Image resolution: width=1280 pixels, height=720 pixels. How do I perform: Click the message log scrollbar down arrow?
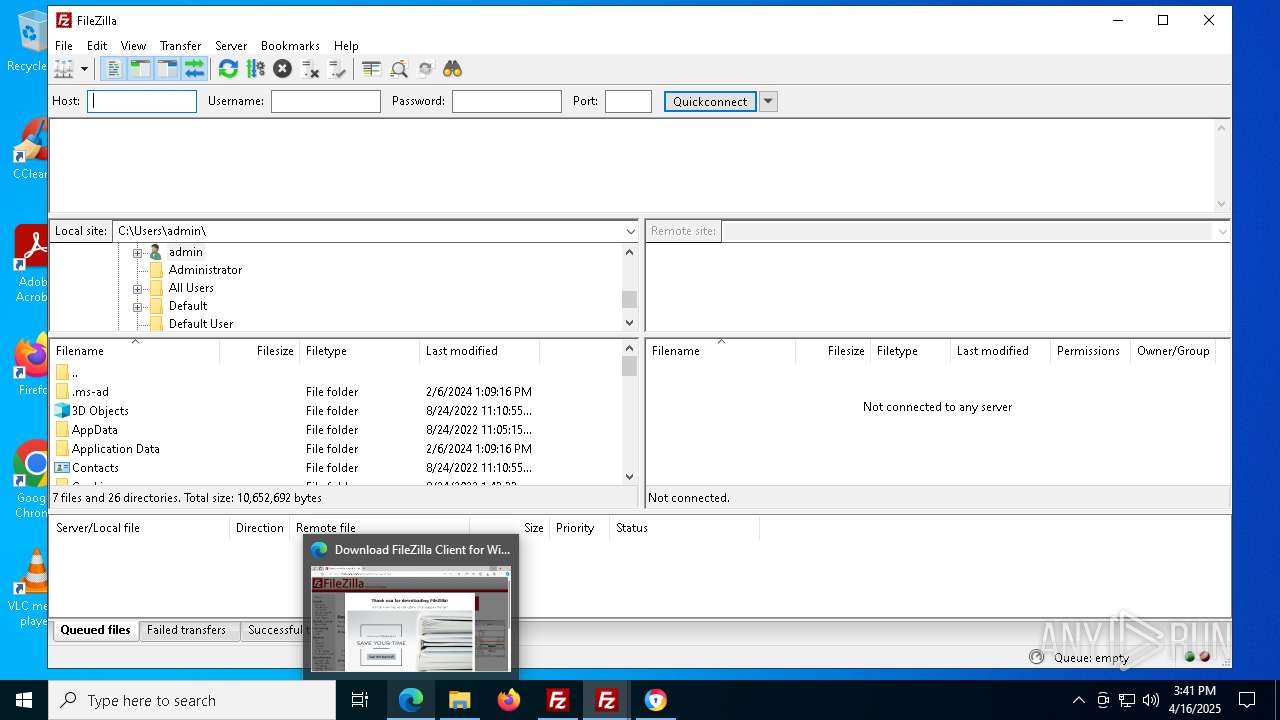(1221, 204)
